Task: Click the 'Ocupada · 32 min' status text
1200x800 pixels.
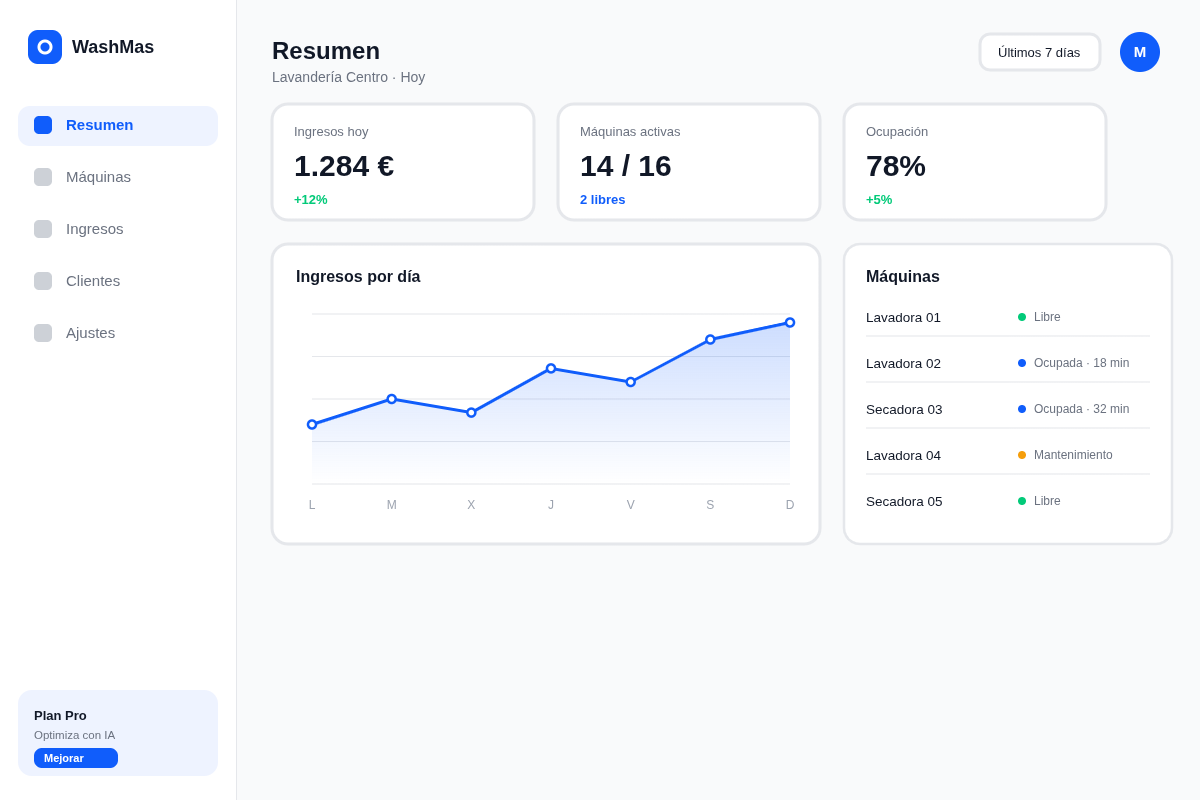Action: (1081, 409)
